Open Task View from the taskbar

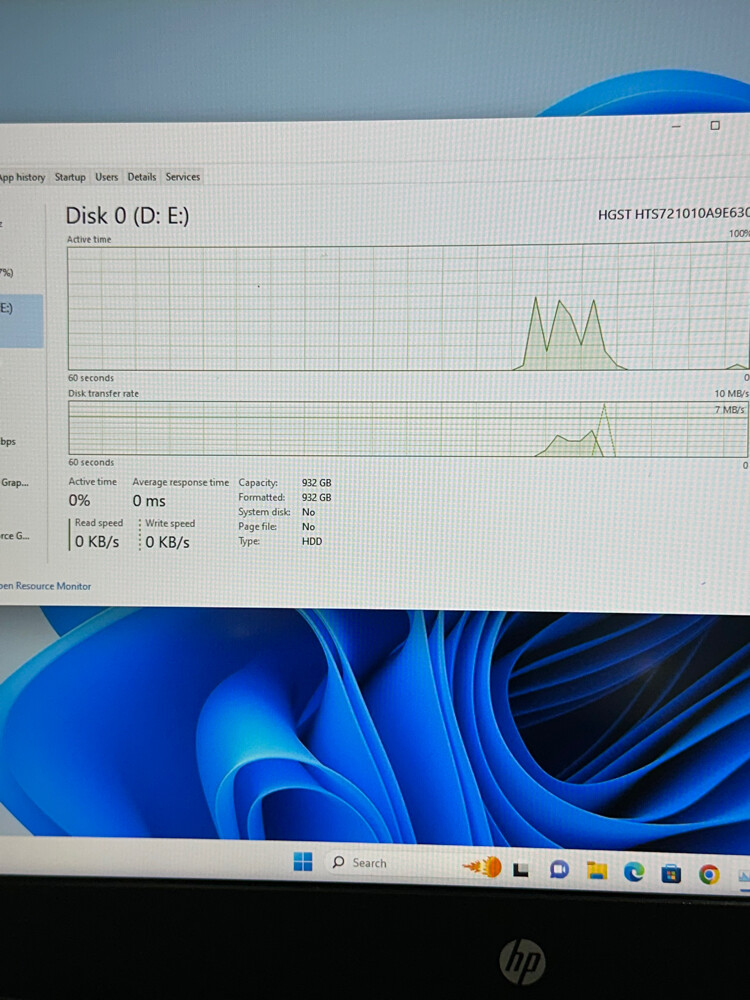tap(520, 870)
